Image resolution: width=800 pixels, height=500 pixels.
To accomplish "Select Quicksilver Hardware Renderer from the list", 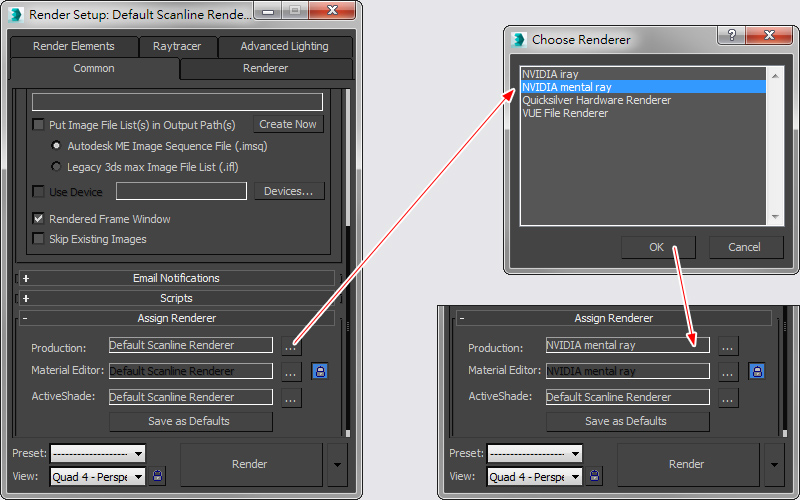I will (596, 100).
